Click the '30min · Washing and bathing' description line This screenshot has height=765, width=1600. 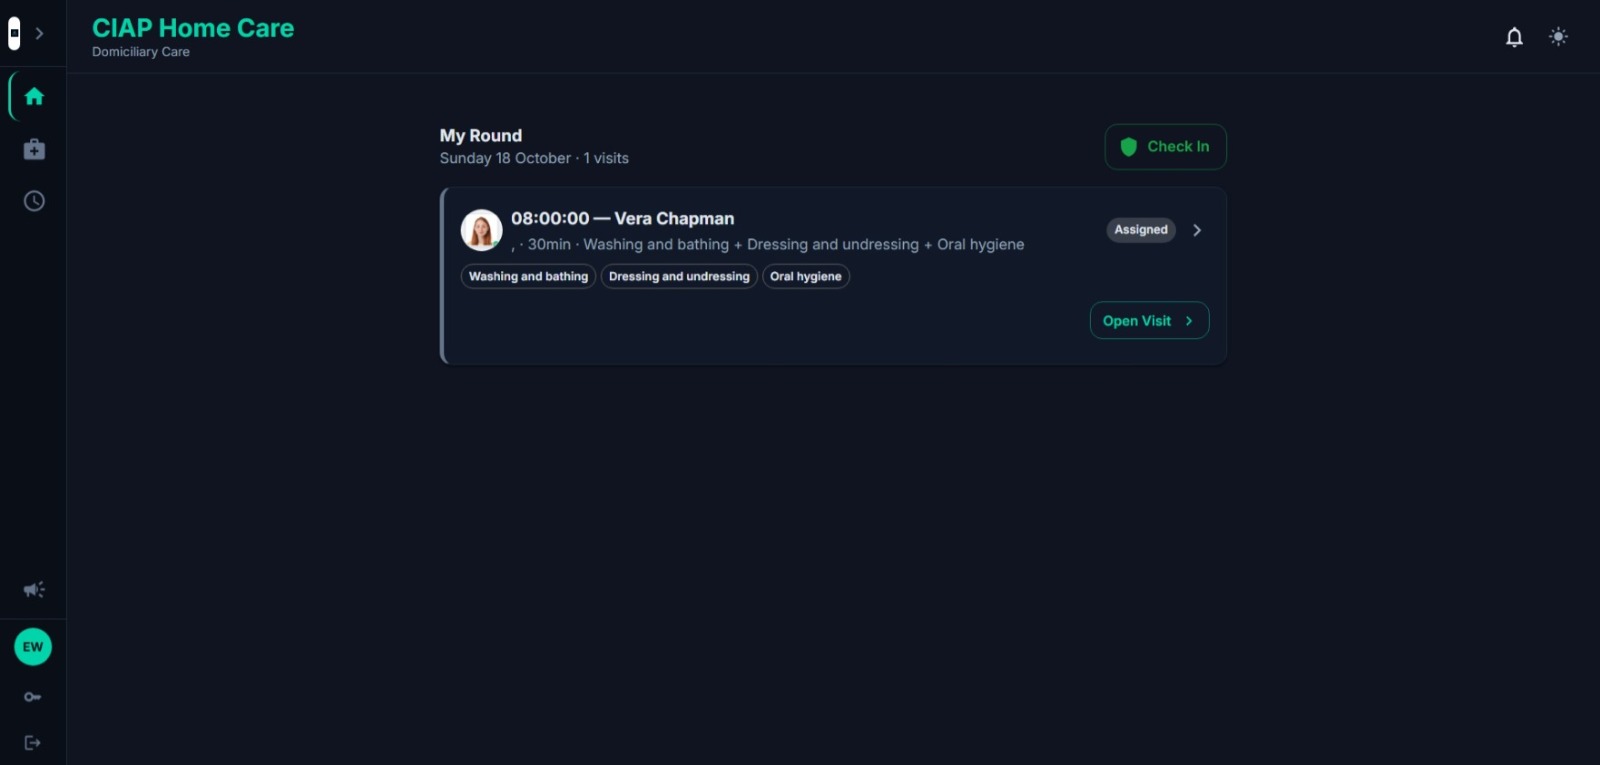[x=768, y=245]
